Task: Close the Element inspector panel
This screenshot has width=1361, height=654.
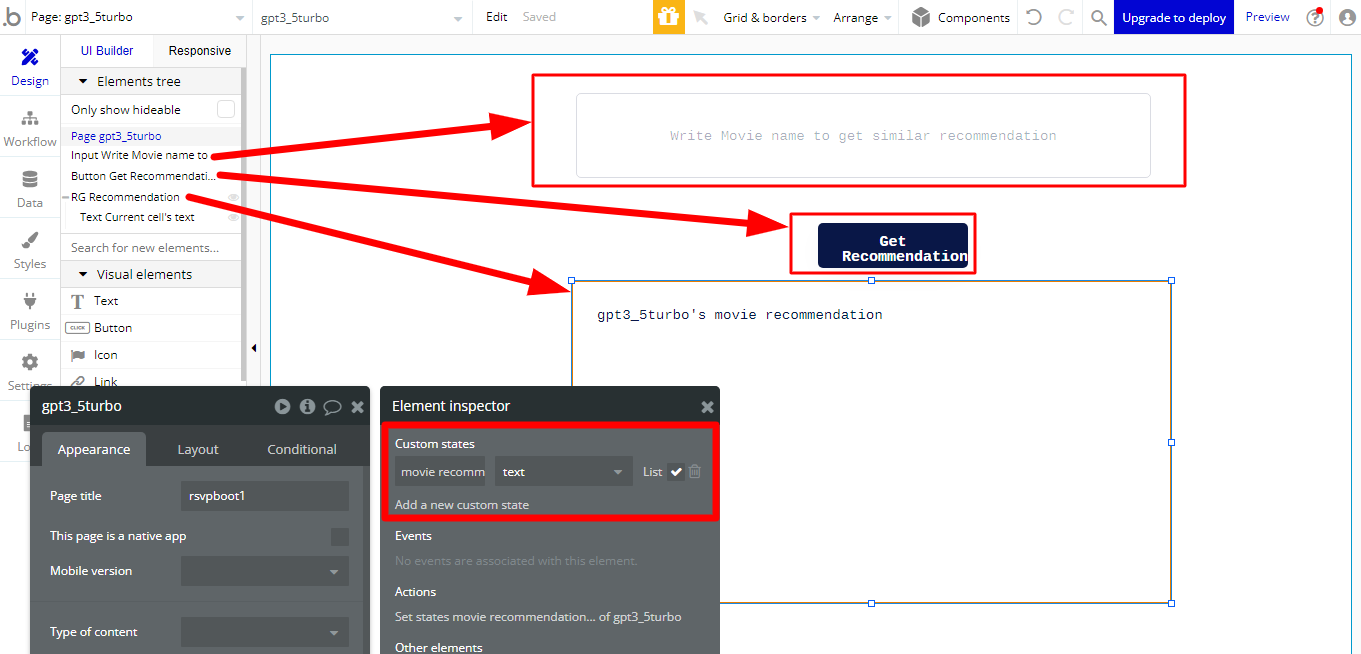Action: point(707,407)
